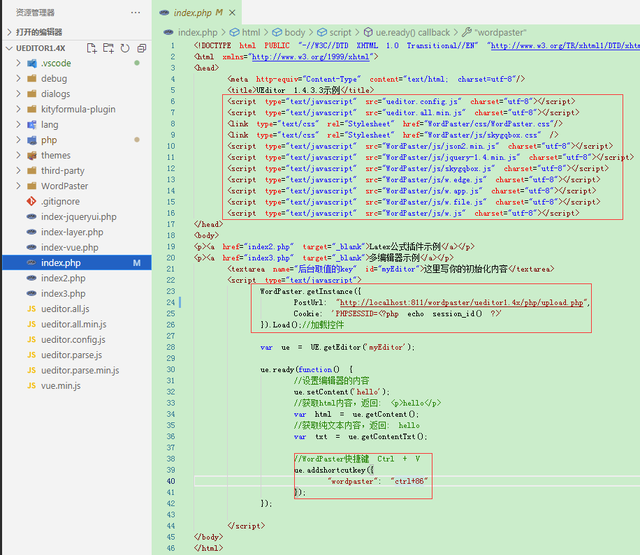Click the vue.min.js file icon

[31, 386]
